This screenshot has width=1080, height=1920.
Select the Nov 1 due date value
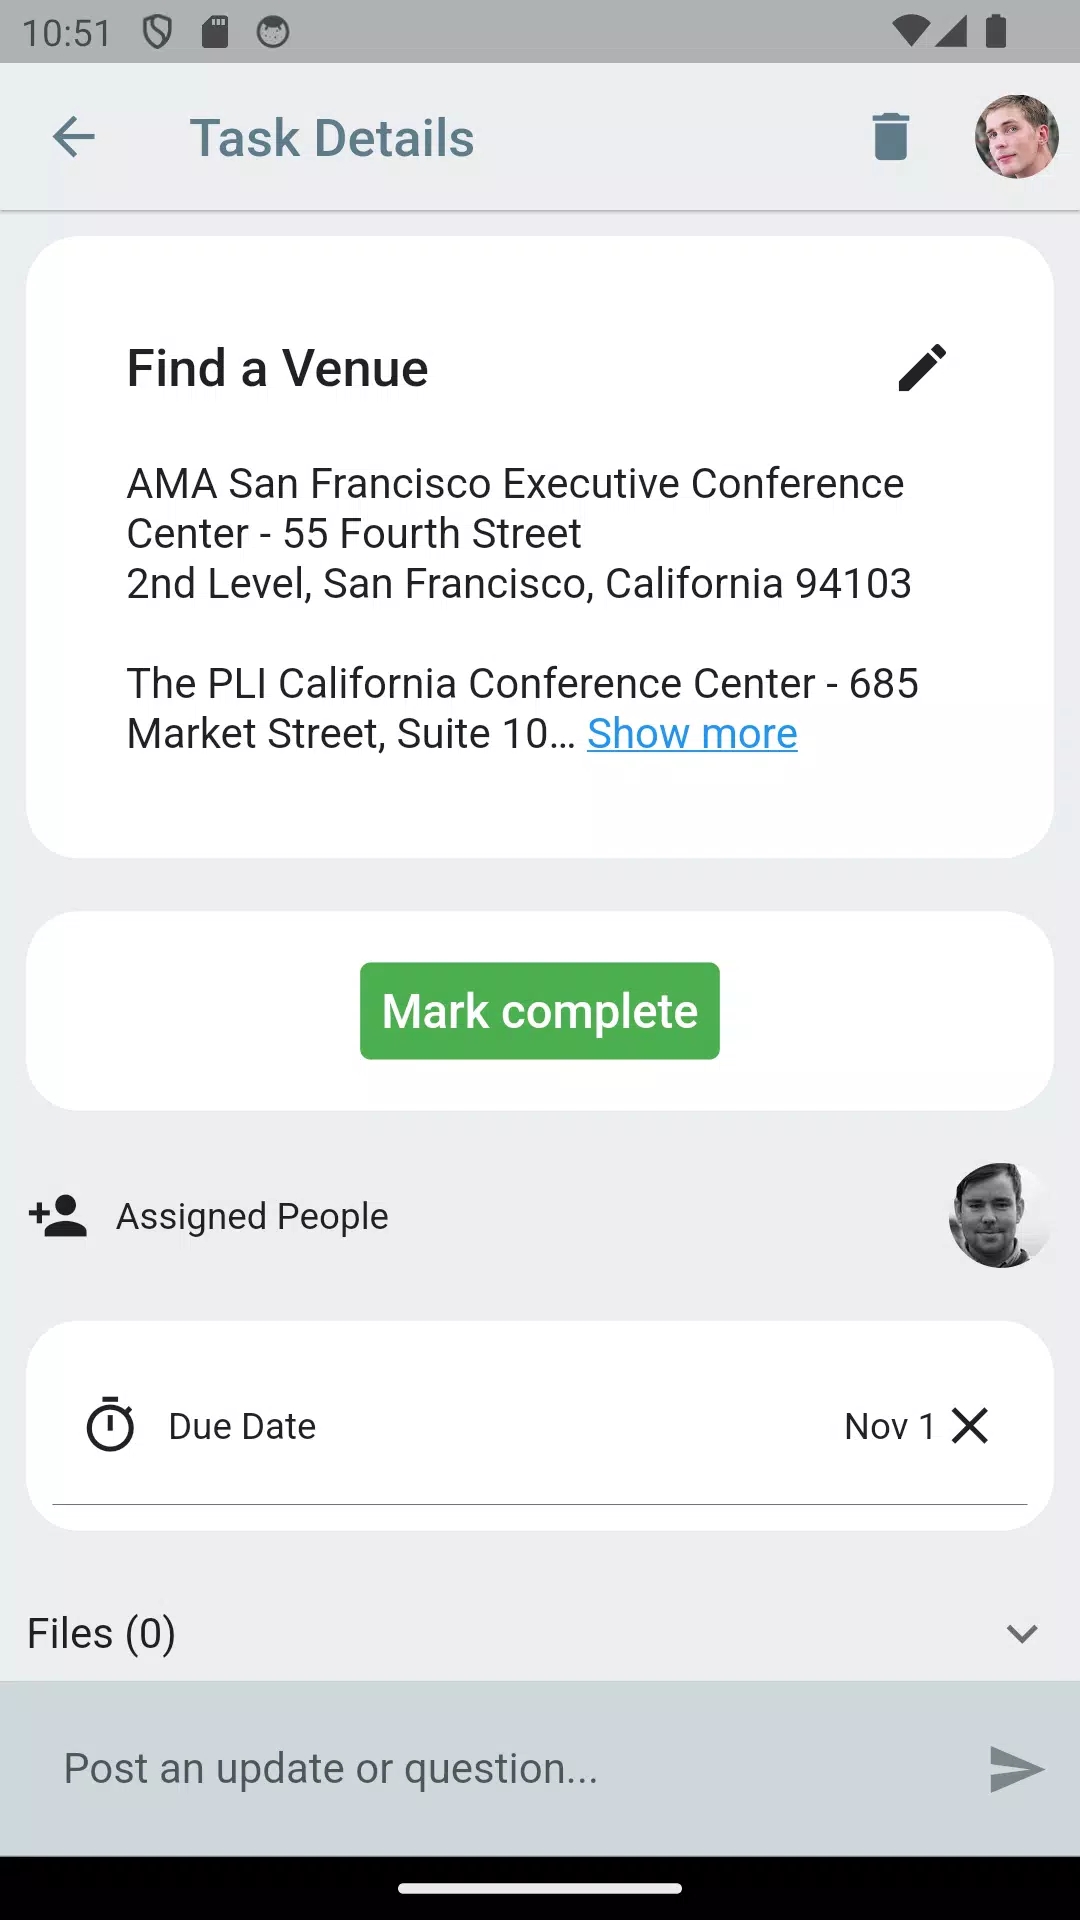click(890, 1426)
